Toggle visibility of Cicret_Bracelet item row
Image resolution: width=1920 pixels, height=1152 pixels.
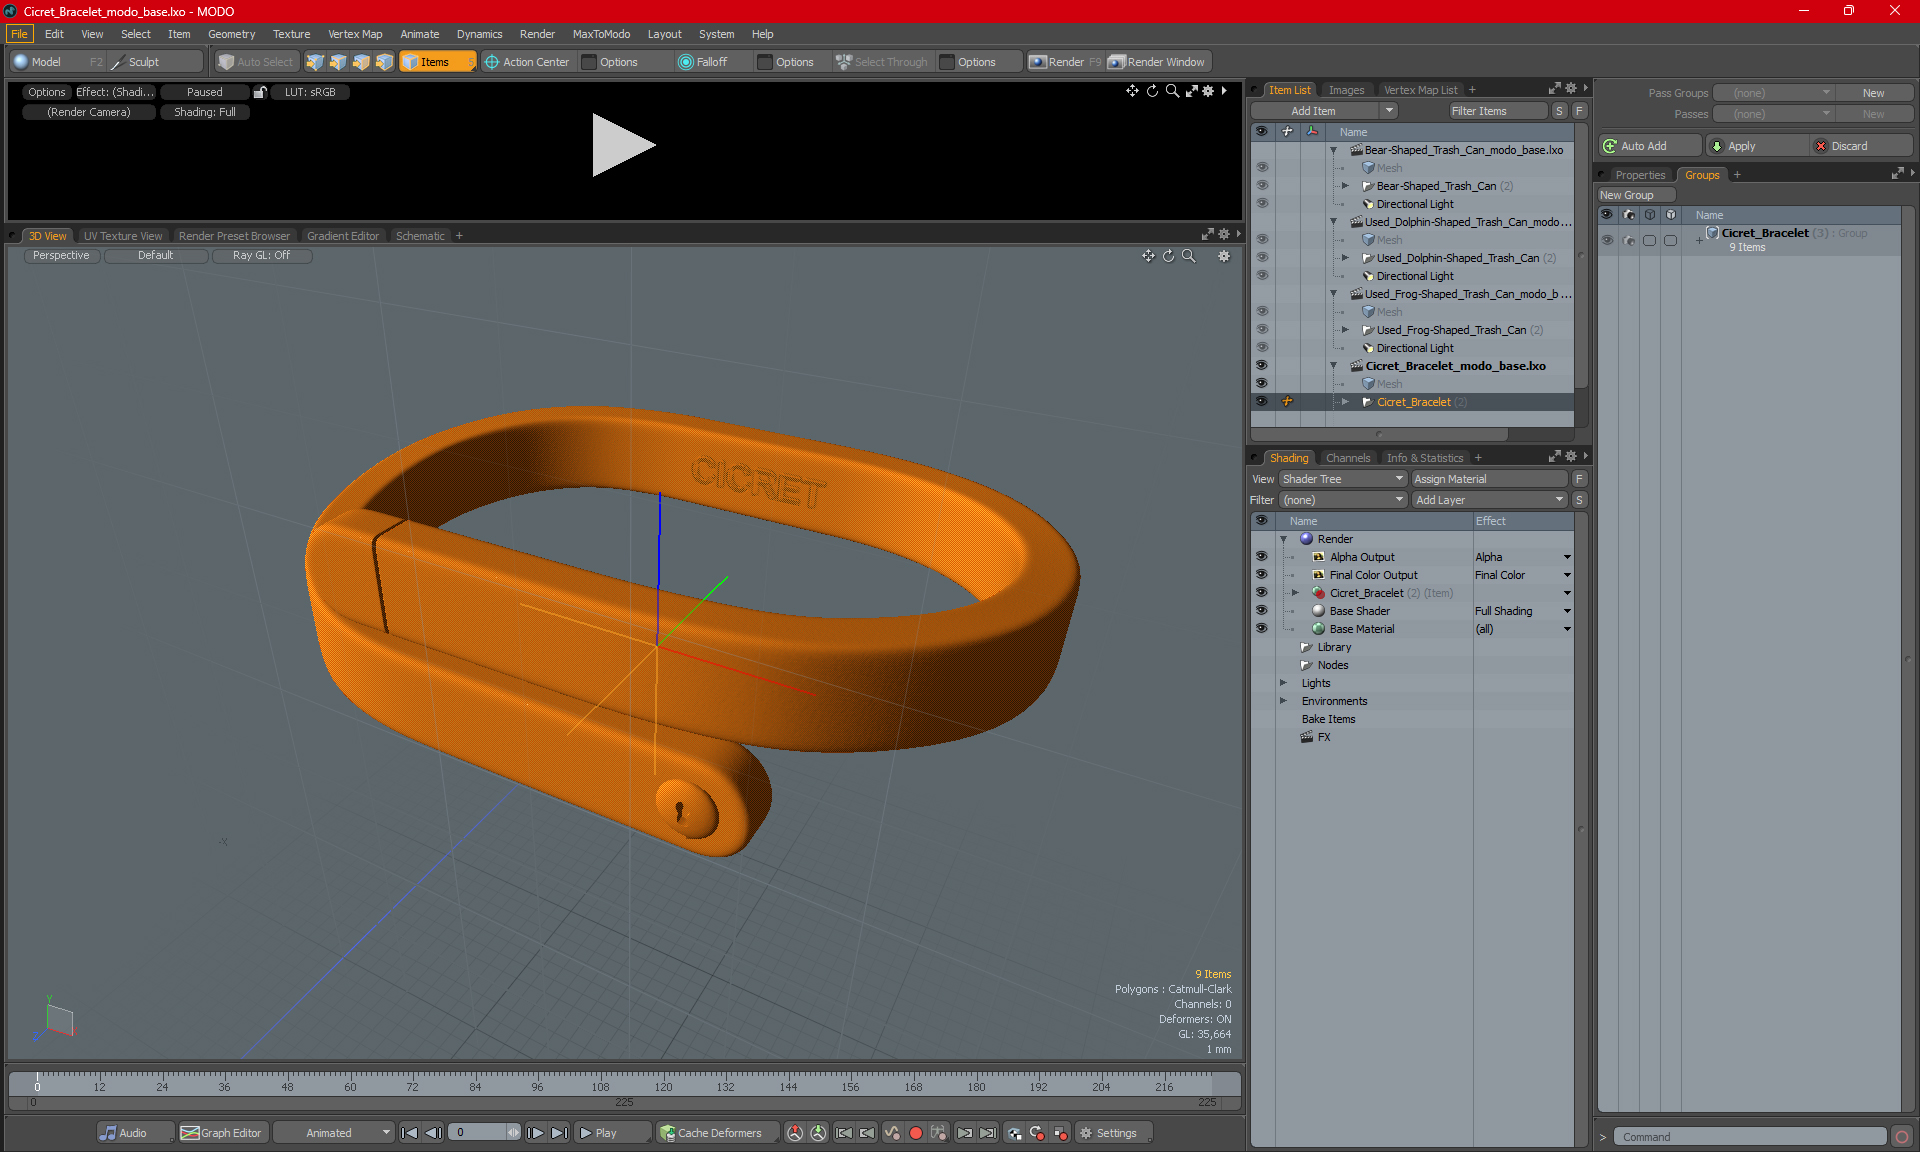coord(1262,402)
